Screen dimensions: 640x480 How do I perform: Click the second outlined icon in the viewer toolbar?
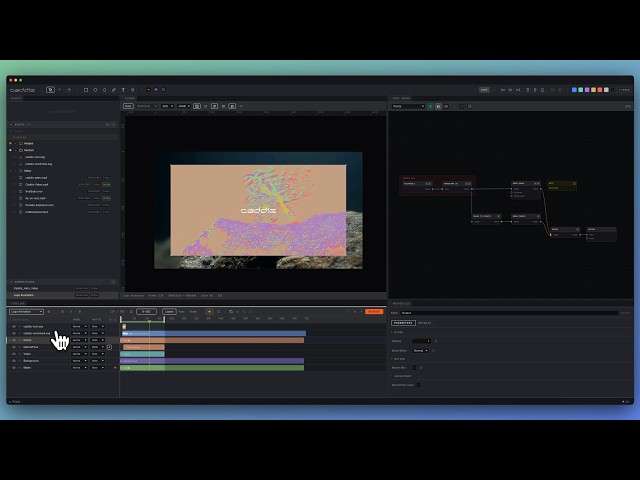pos(214,106)
